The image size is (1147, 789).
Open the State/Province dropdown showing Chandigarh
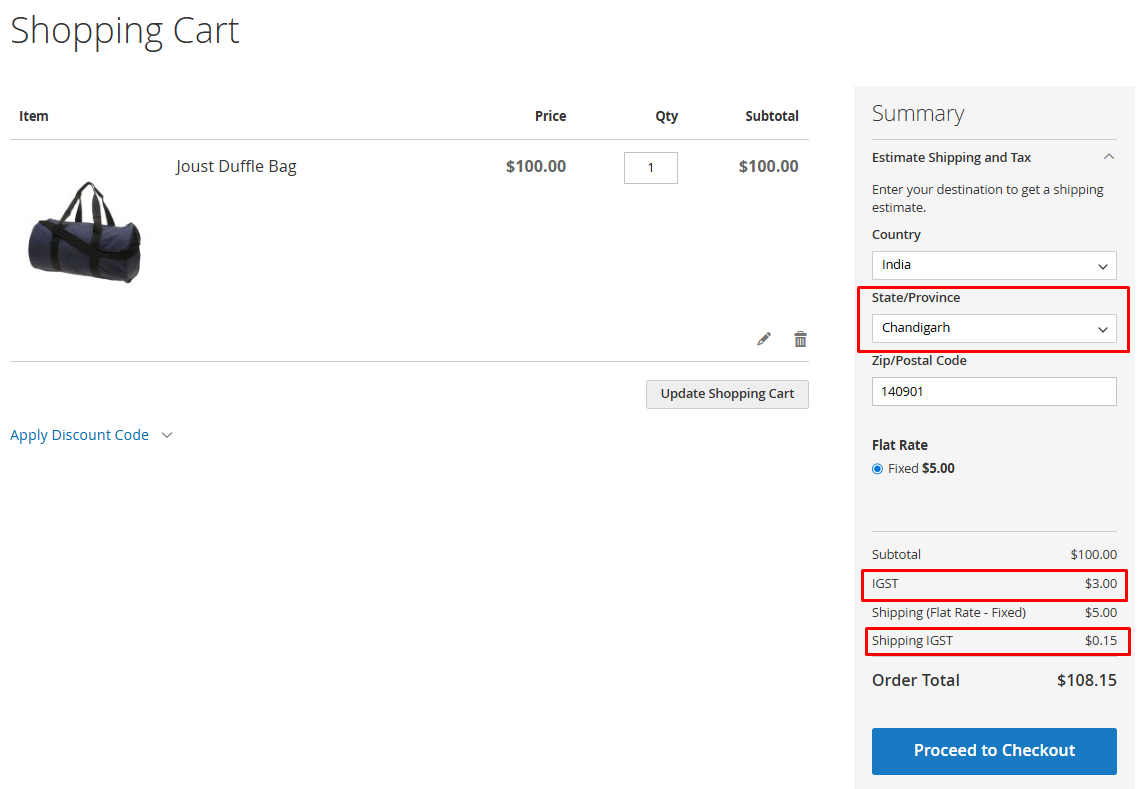994,328
